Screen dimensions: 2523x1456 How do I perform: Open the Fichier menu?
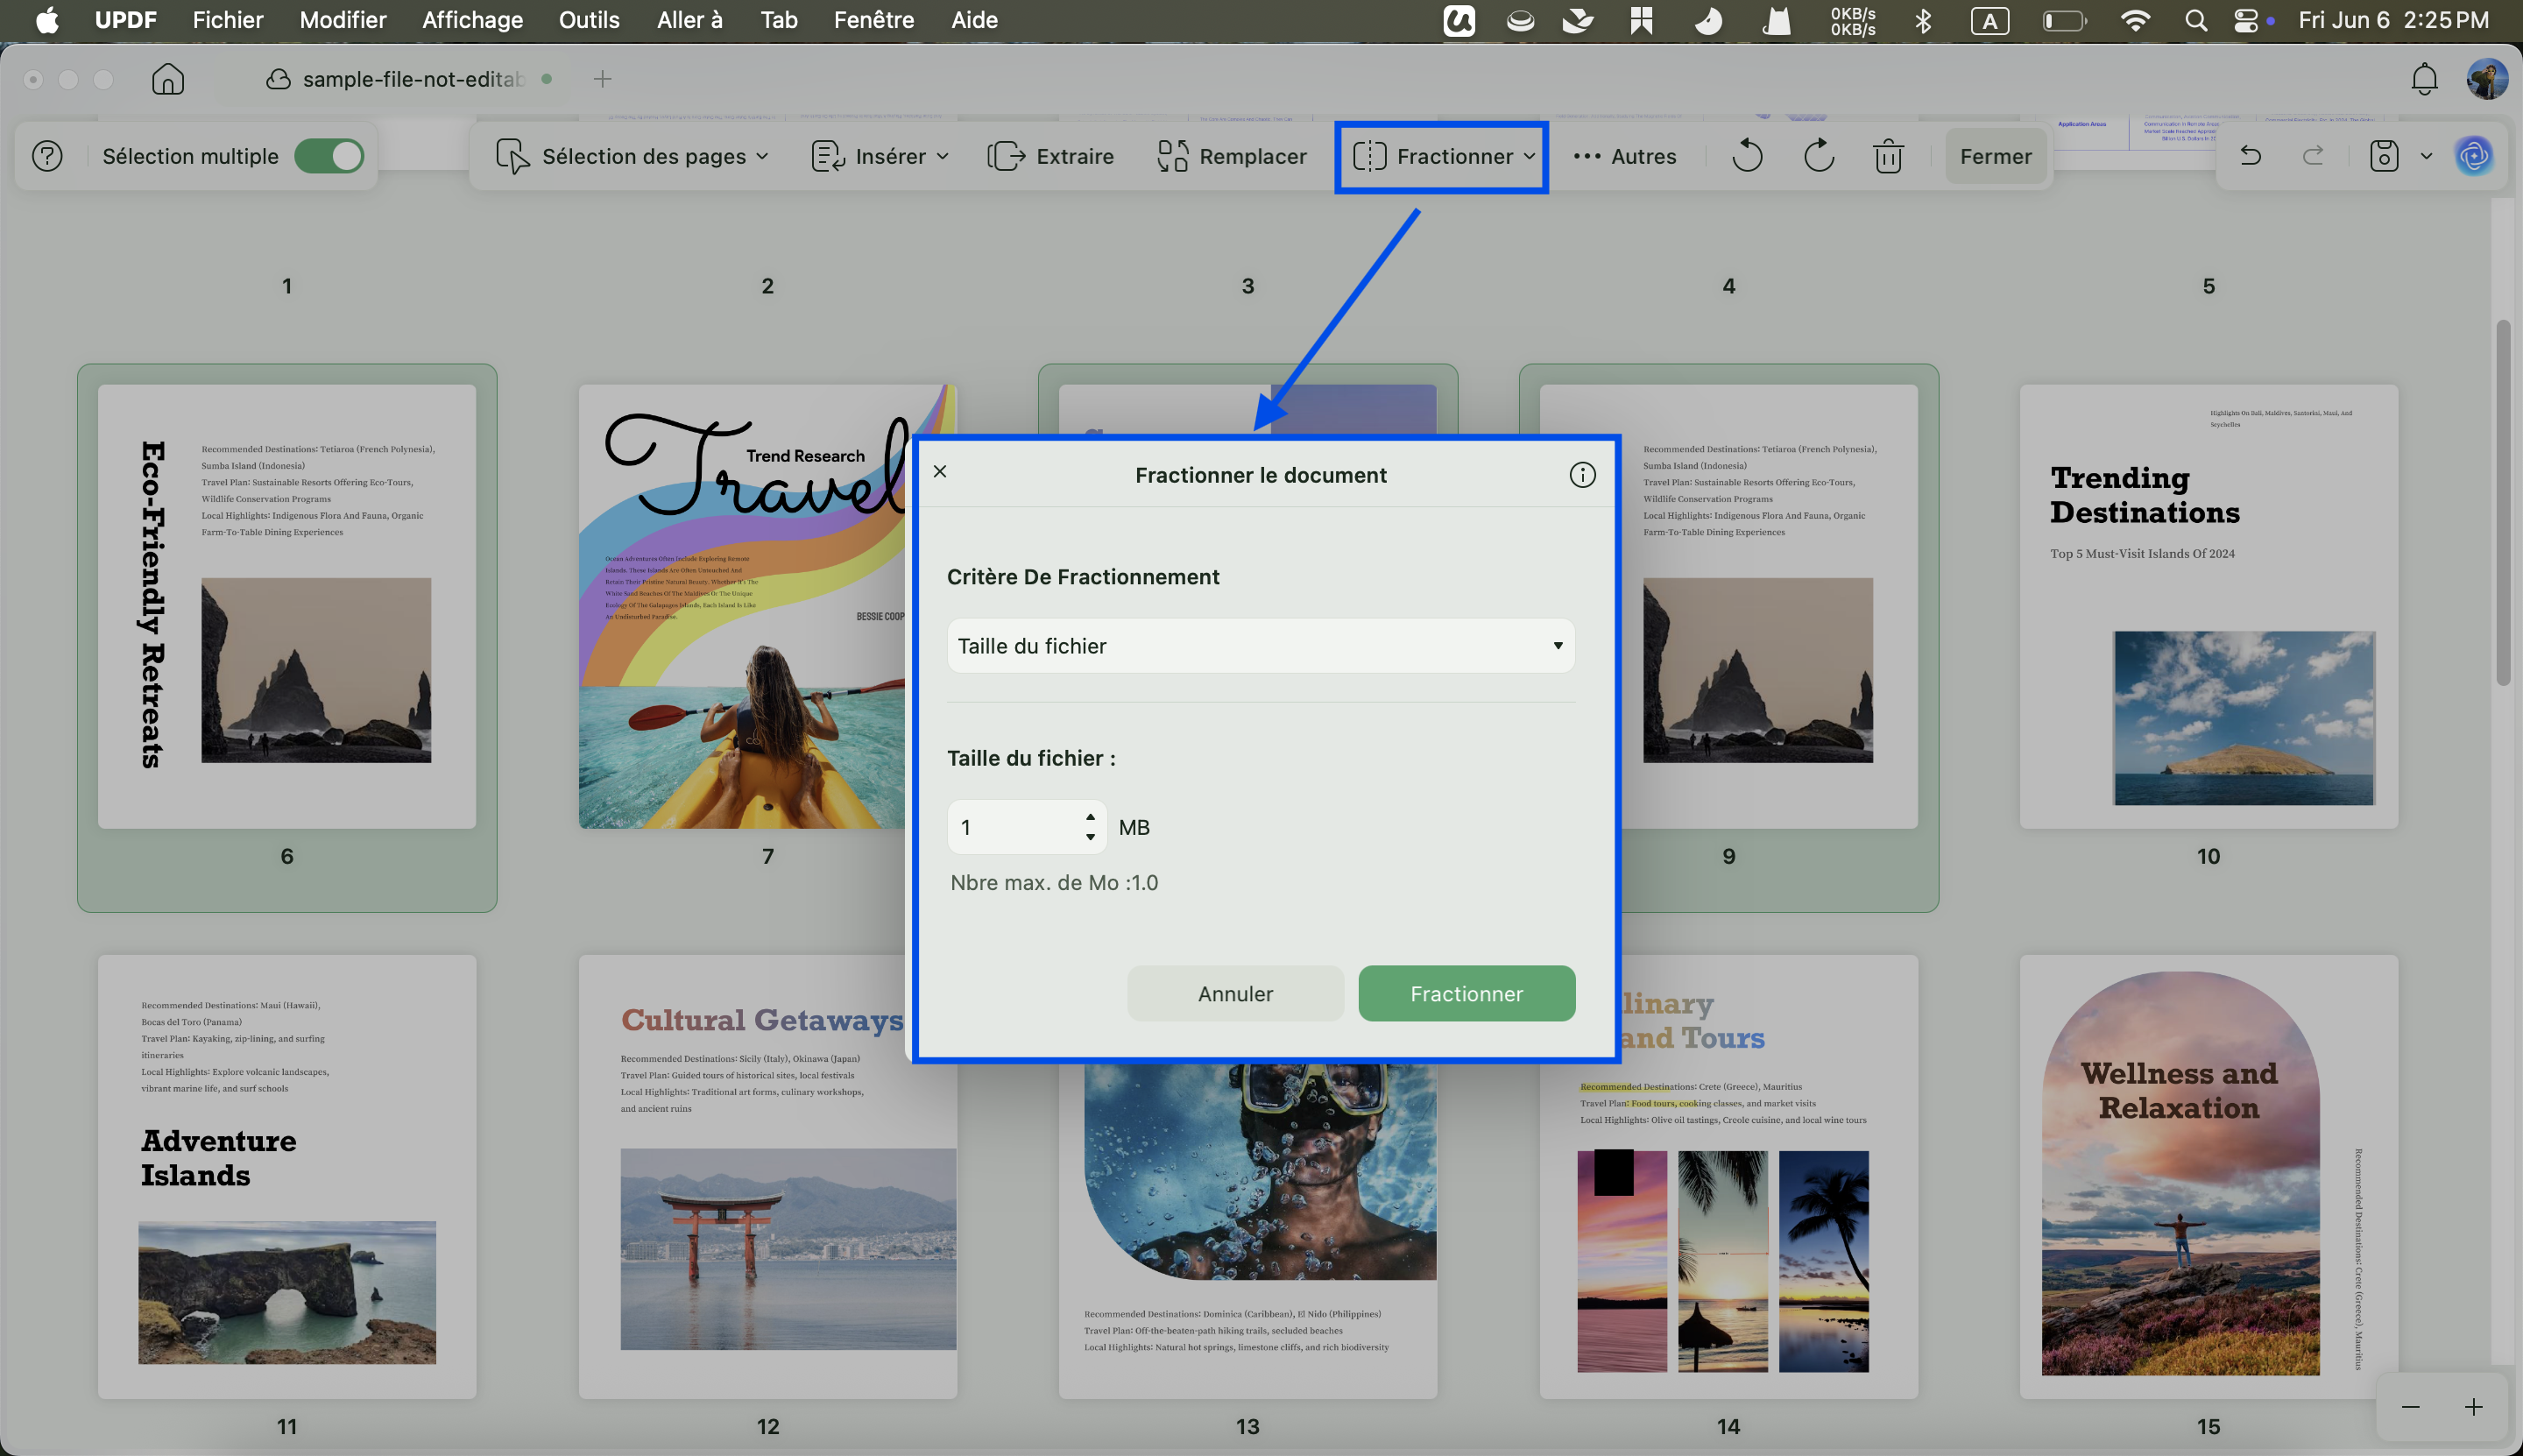tap(228, 20)
